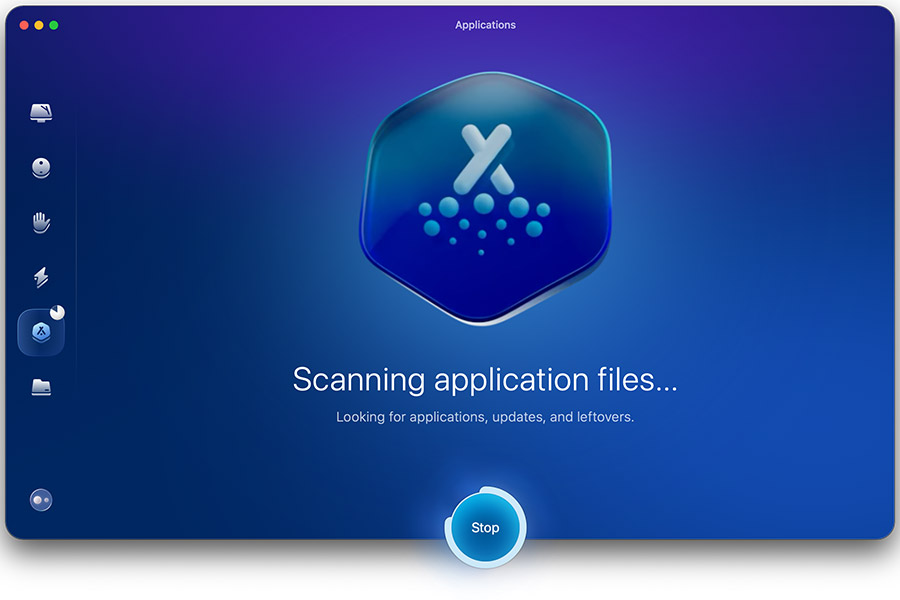Minimize window with yellow button
The width and height of the screenshot is (900, 600).
pos(39,25)
